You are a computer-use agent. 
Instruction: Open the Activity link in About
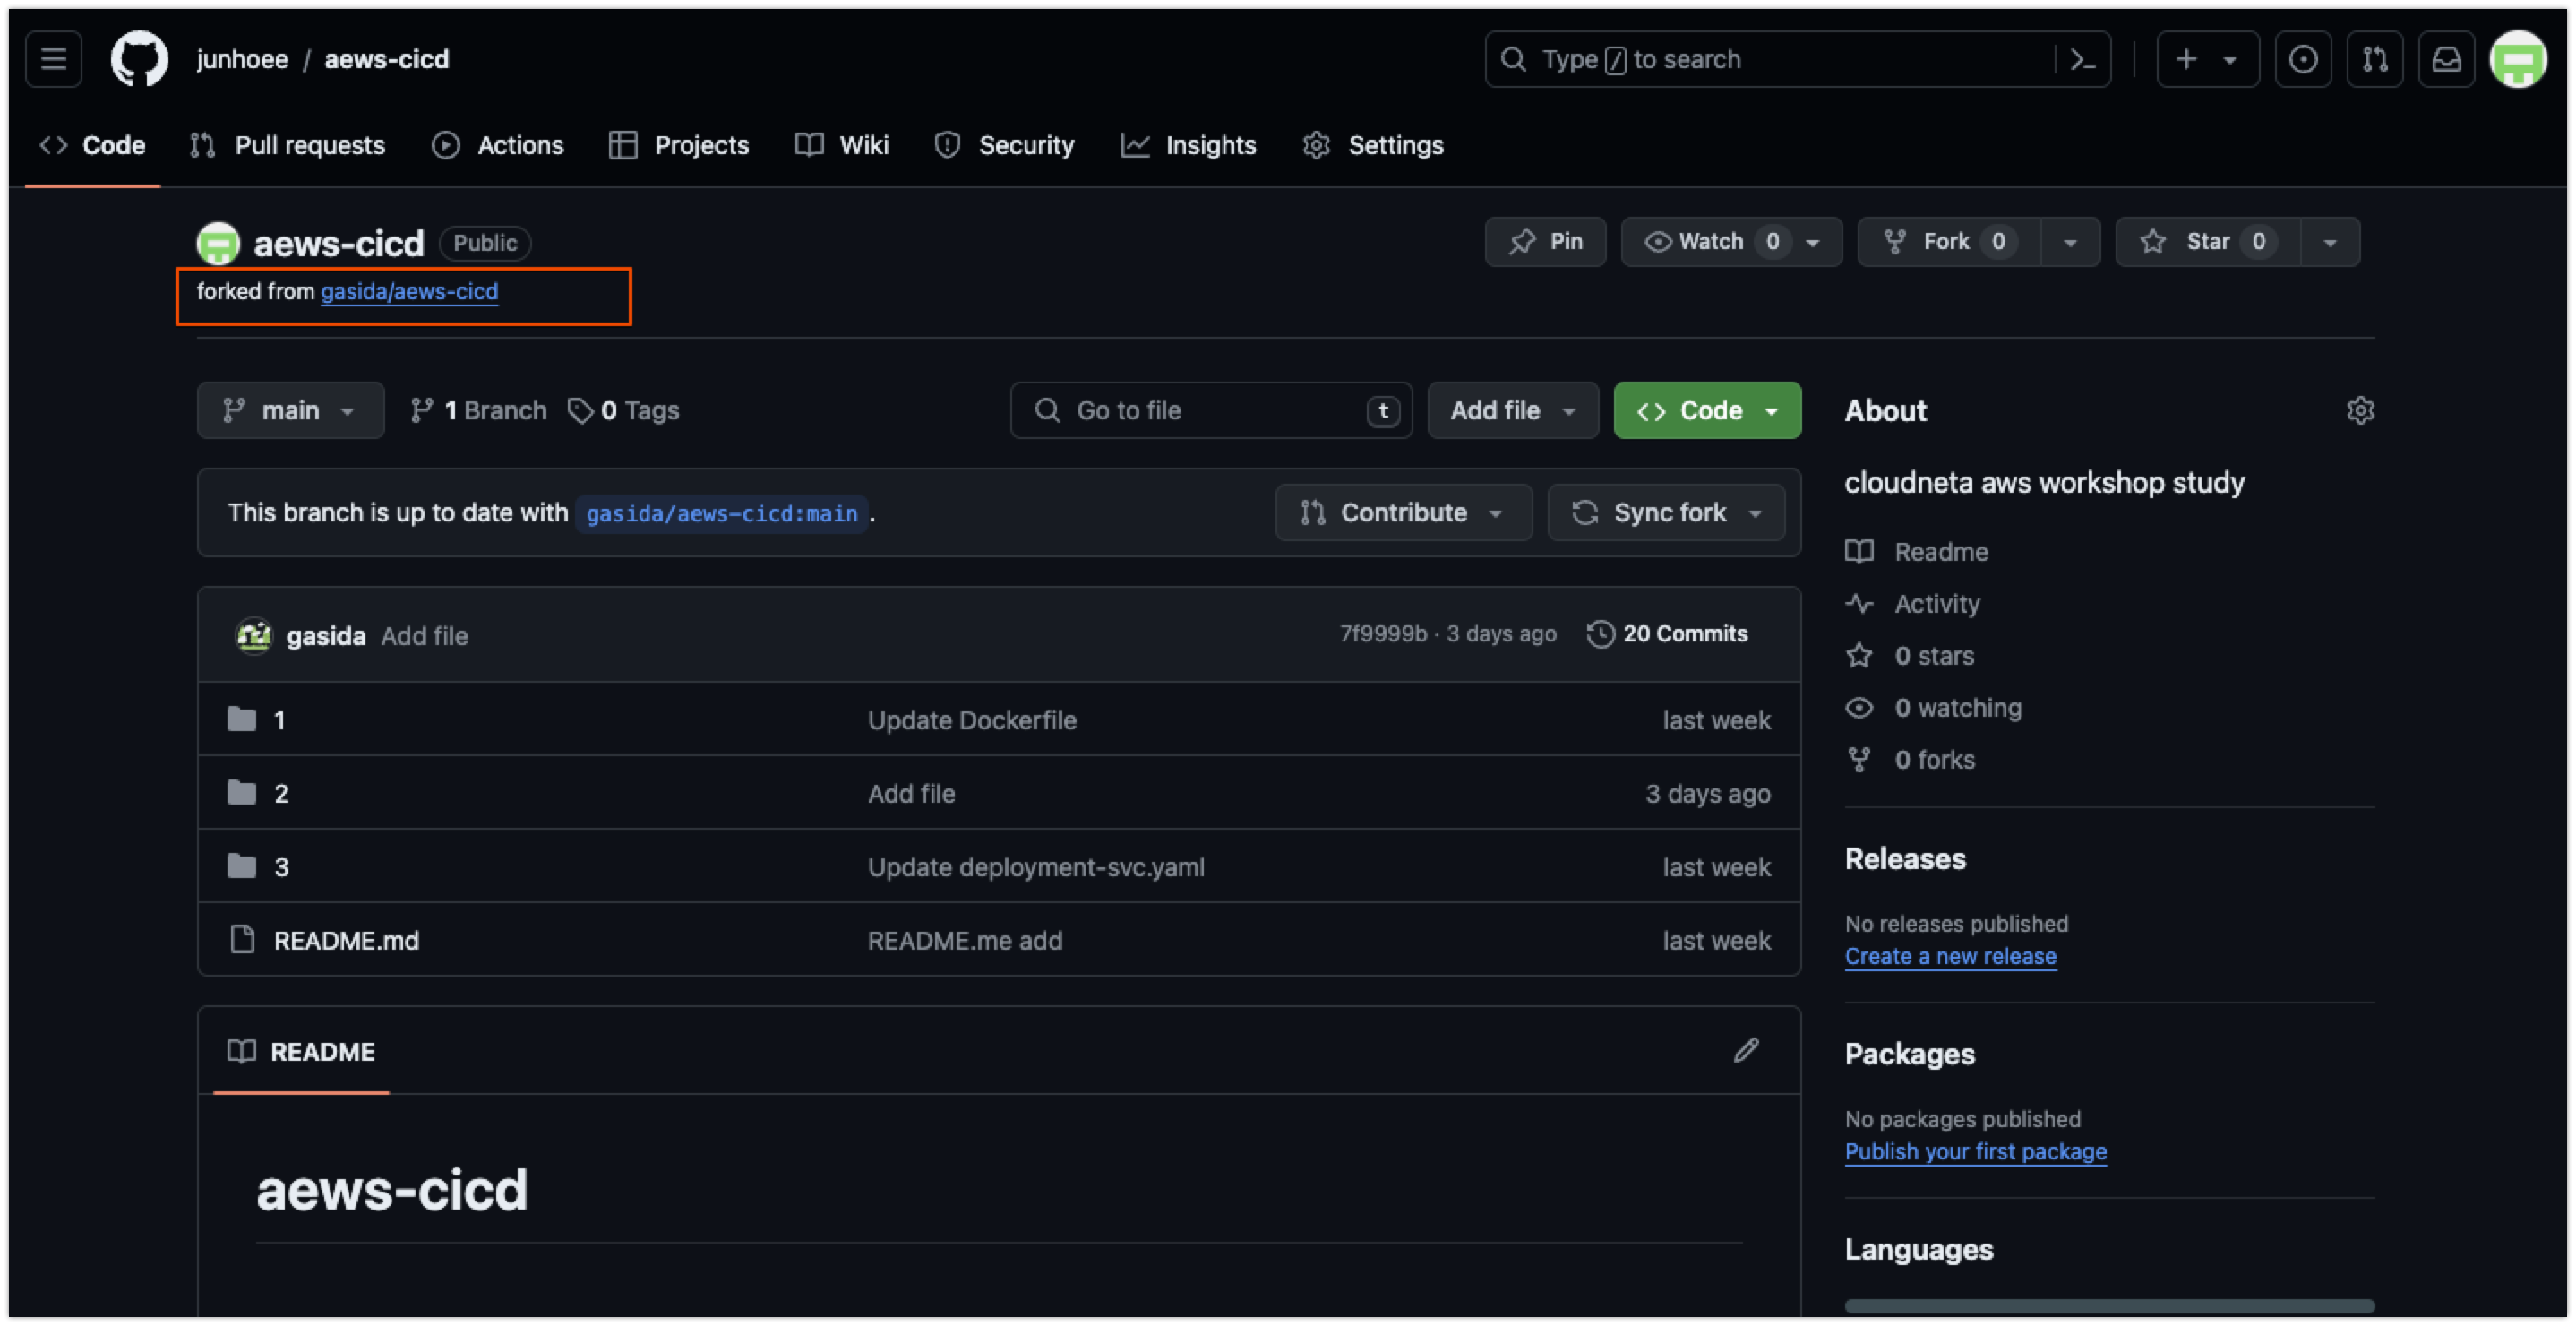(x=1913, y=603)
